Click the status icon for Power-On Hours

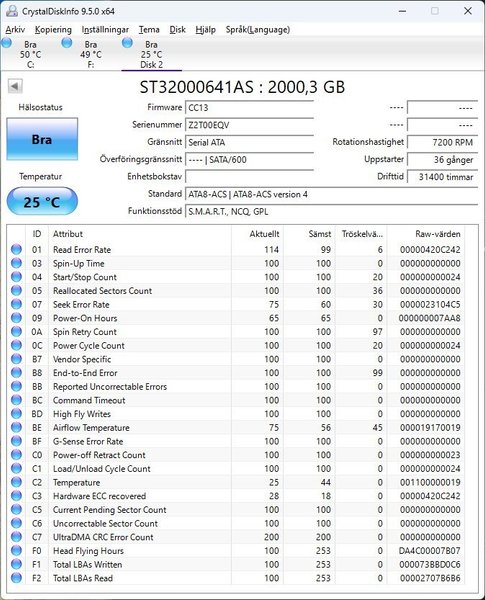16,318
